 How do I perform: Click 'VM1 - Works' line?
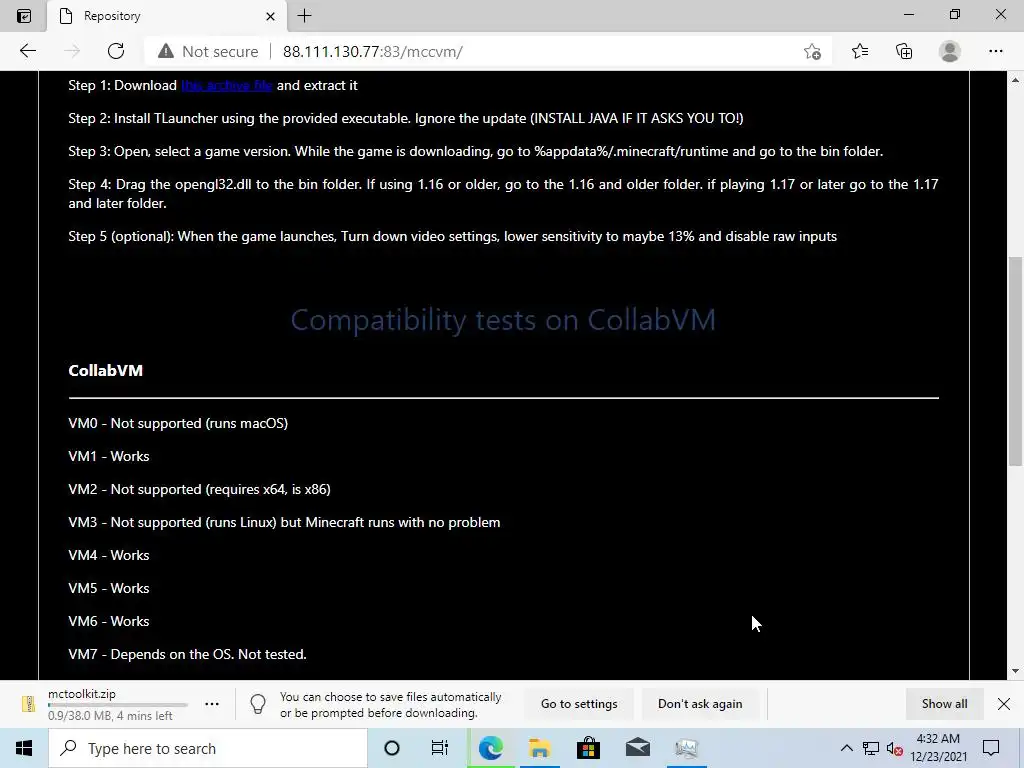tap(108, 456)
